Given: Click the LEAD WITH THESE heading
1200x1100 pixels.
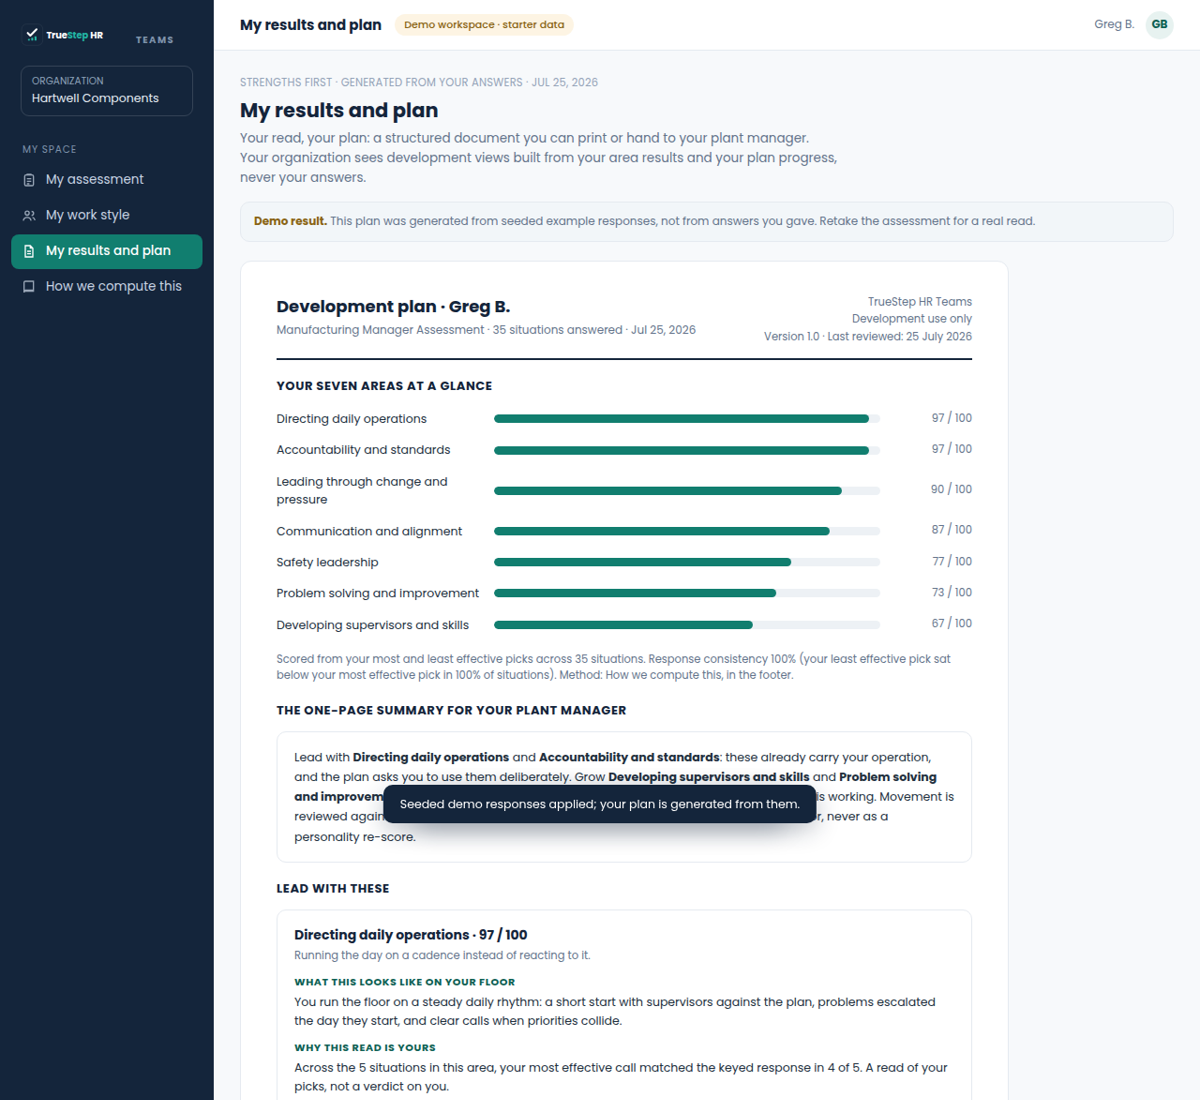Looking at the screenshot, I should tap(333, 889).
